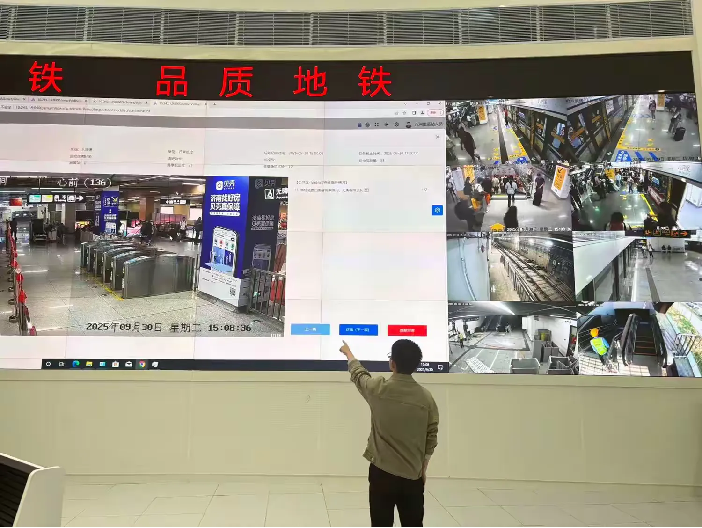
Task: Close the second browser tab
Action: pos(86,100)
